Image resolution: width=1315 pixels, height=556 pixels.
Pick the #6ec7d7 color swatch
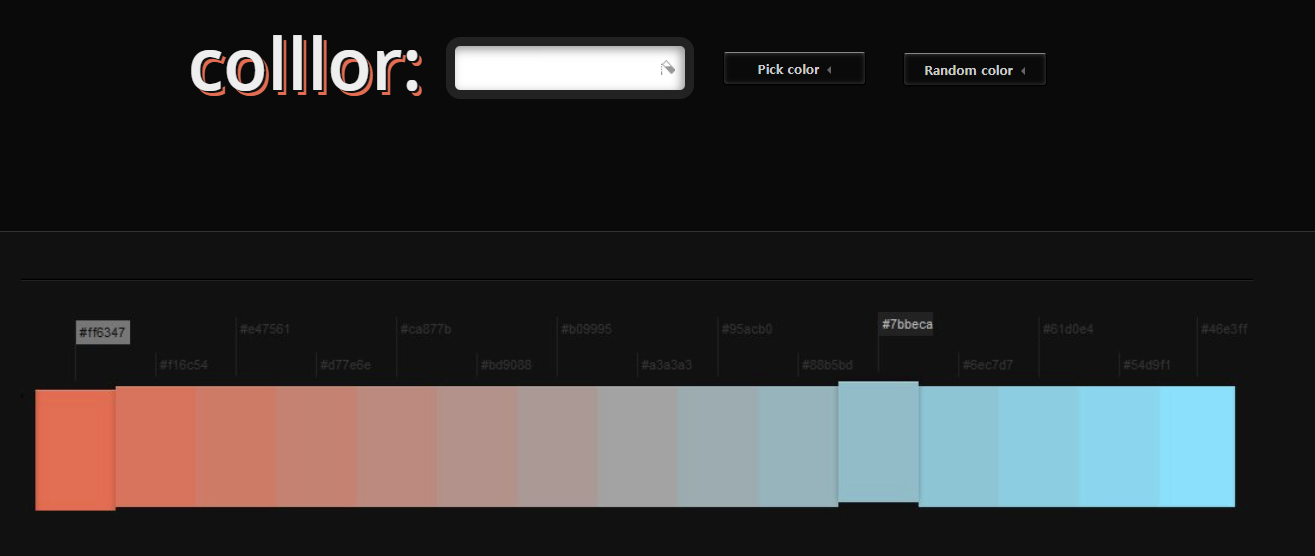point(959,446)
